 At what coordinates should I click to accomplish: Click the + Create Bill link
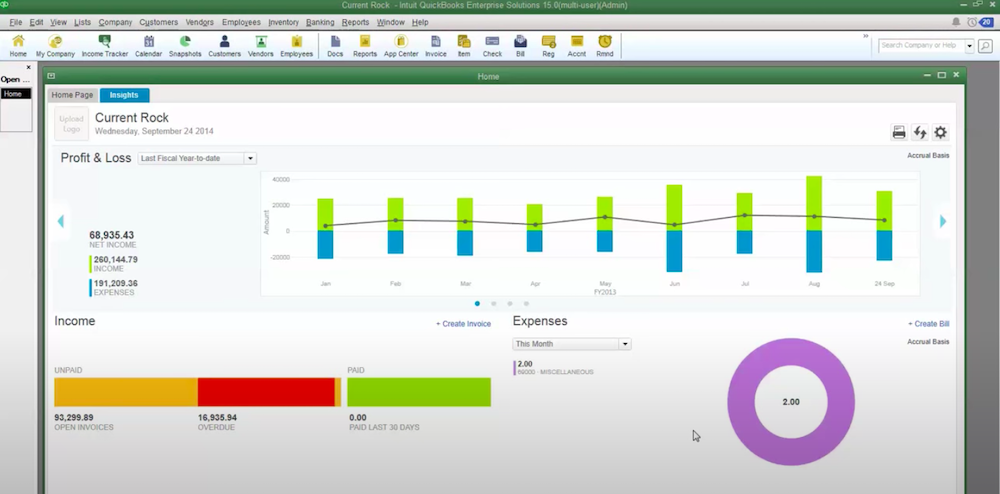[x=929, y=324]
